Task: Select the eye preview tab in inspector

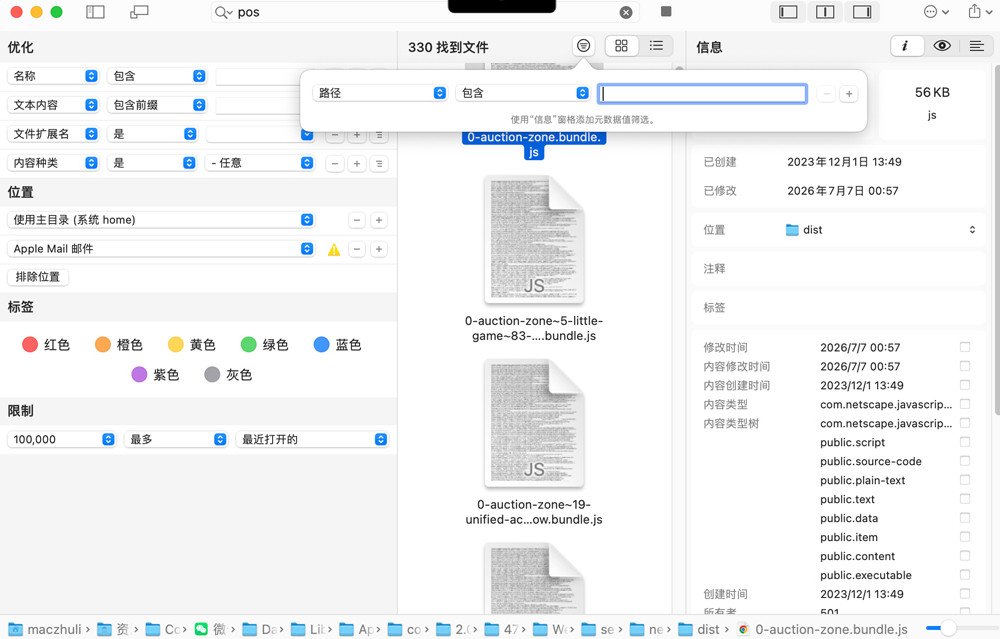Action: (942, 45)
